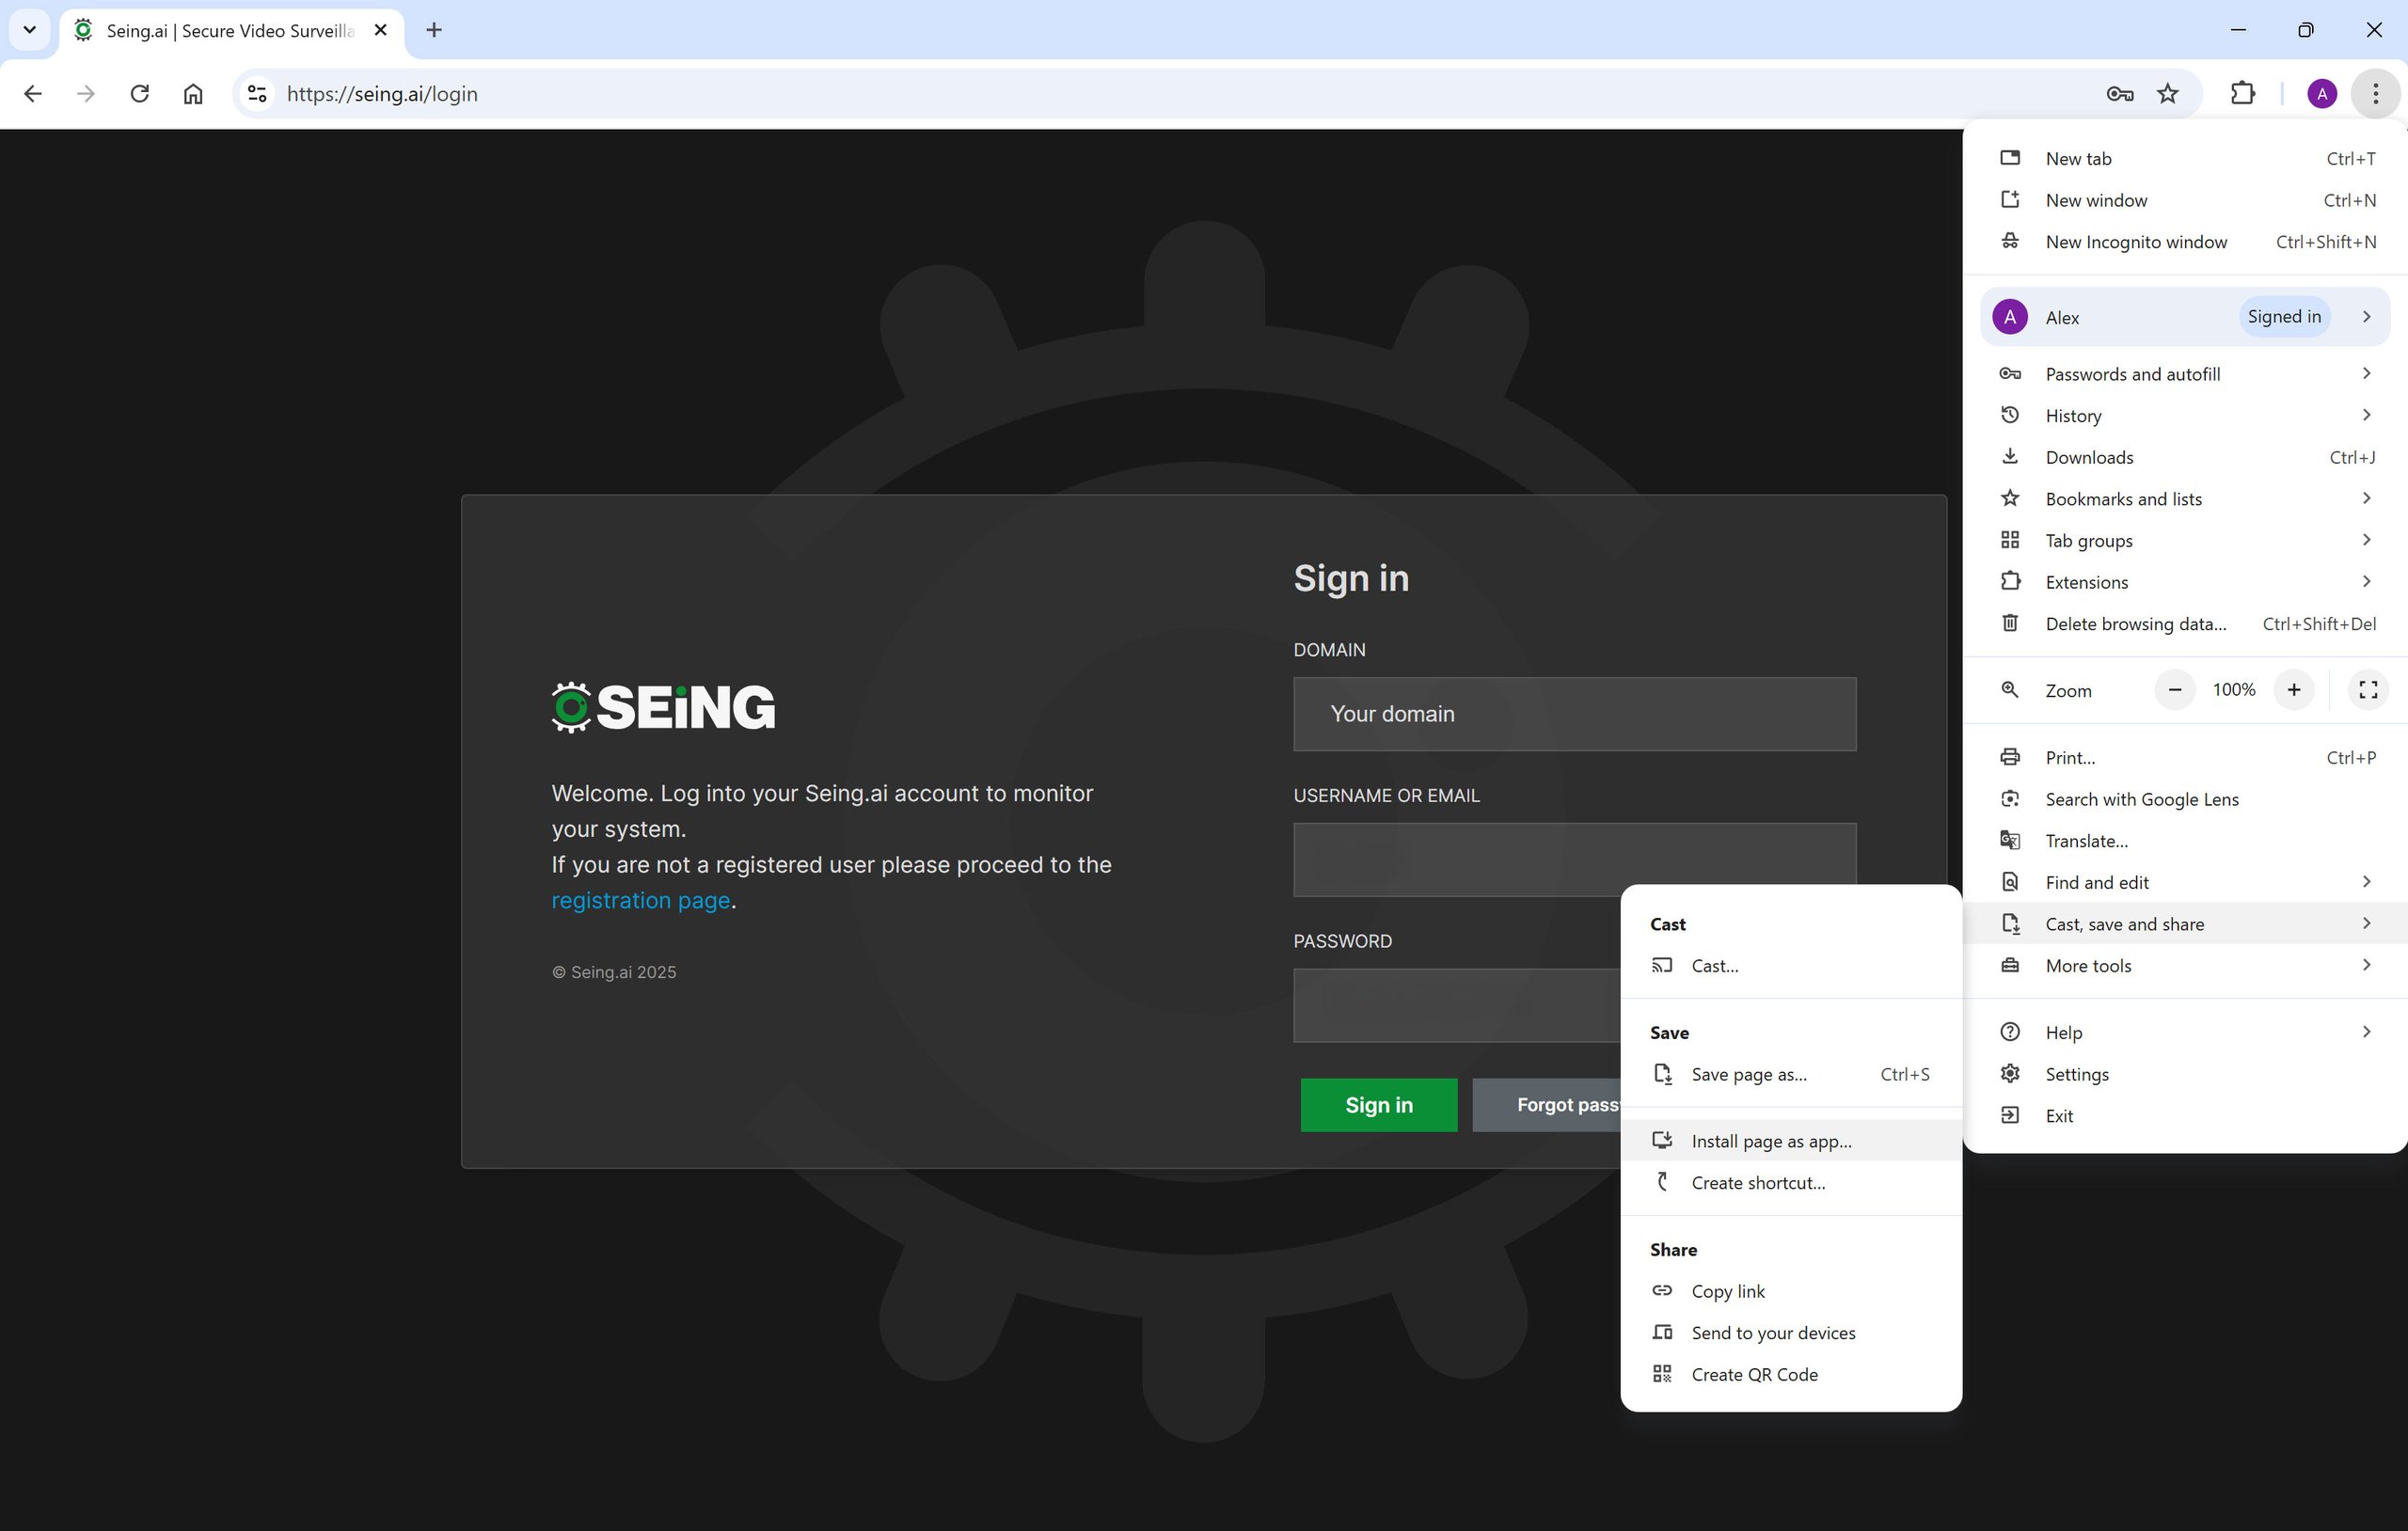Screen dimensions: 2408x1531
Task: Reload the page
Action: coord(140,94)
